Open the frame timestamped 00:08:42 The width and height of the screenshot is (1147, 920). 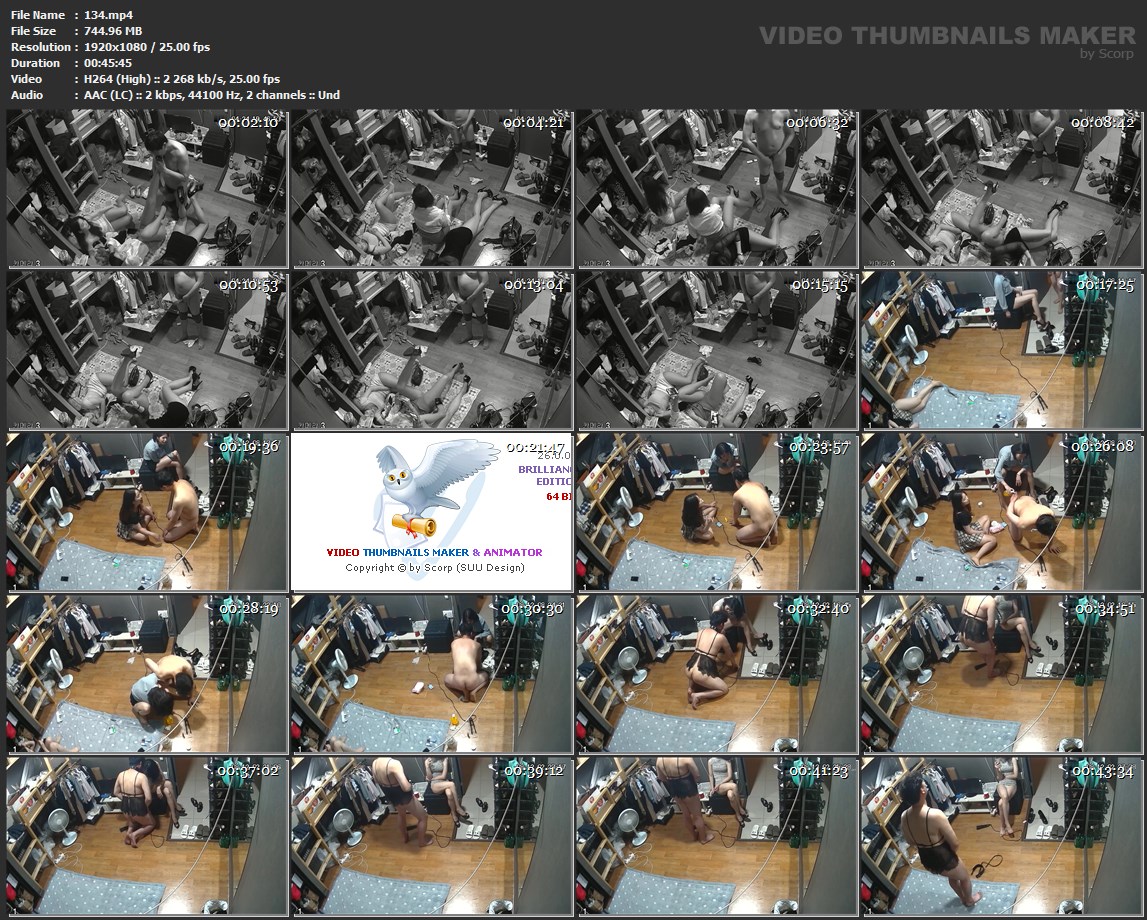[x=1001, y=189]
